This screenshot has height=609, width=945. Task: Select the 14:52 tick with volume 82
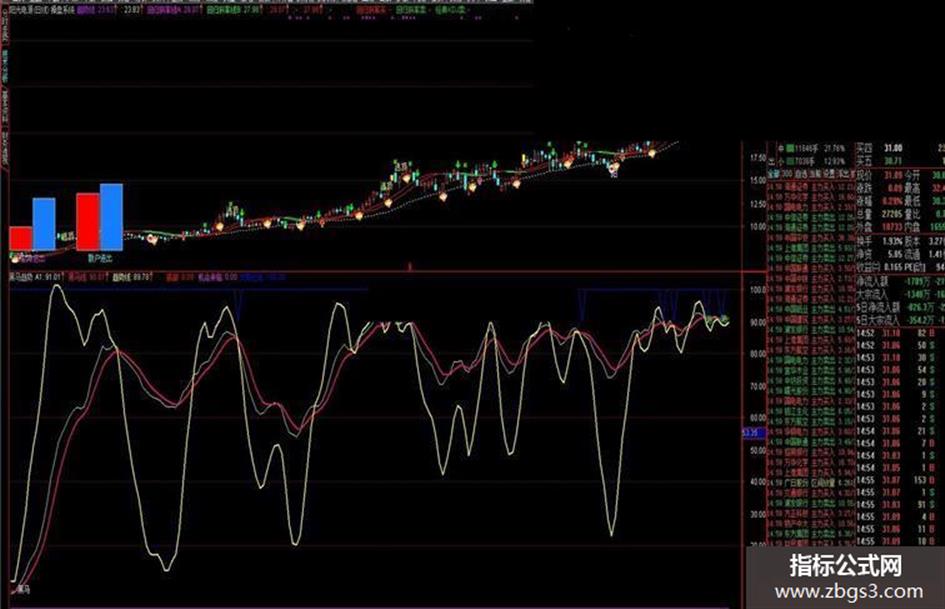pyautogui.click(x=900, y=333)
